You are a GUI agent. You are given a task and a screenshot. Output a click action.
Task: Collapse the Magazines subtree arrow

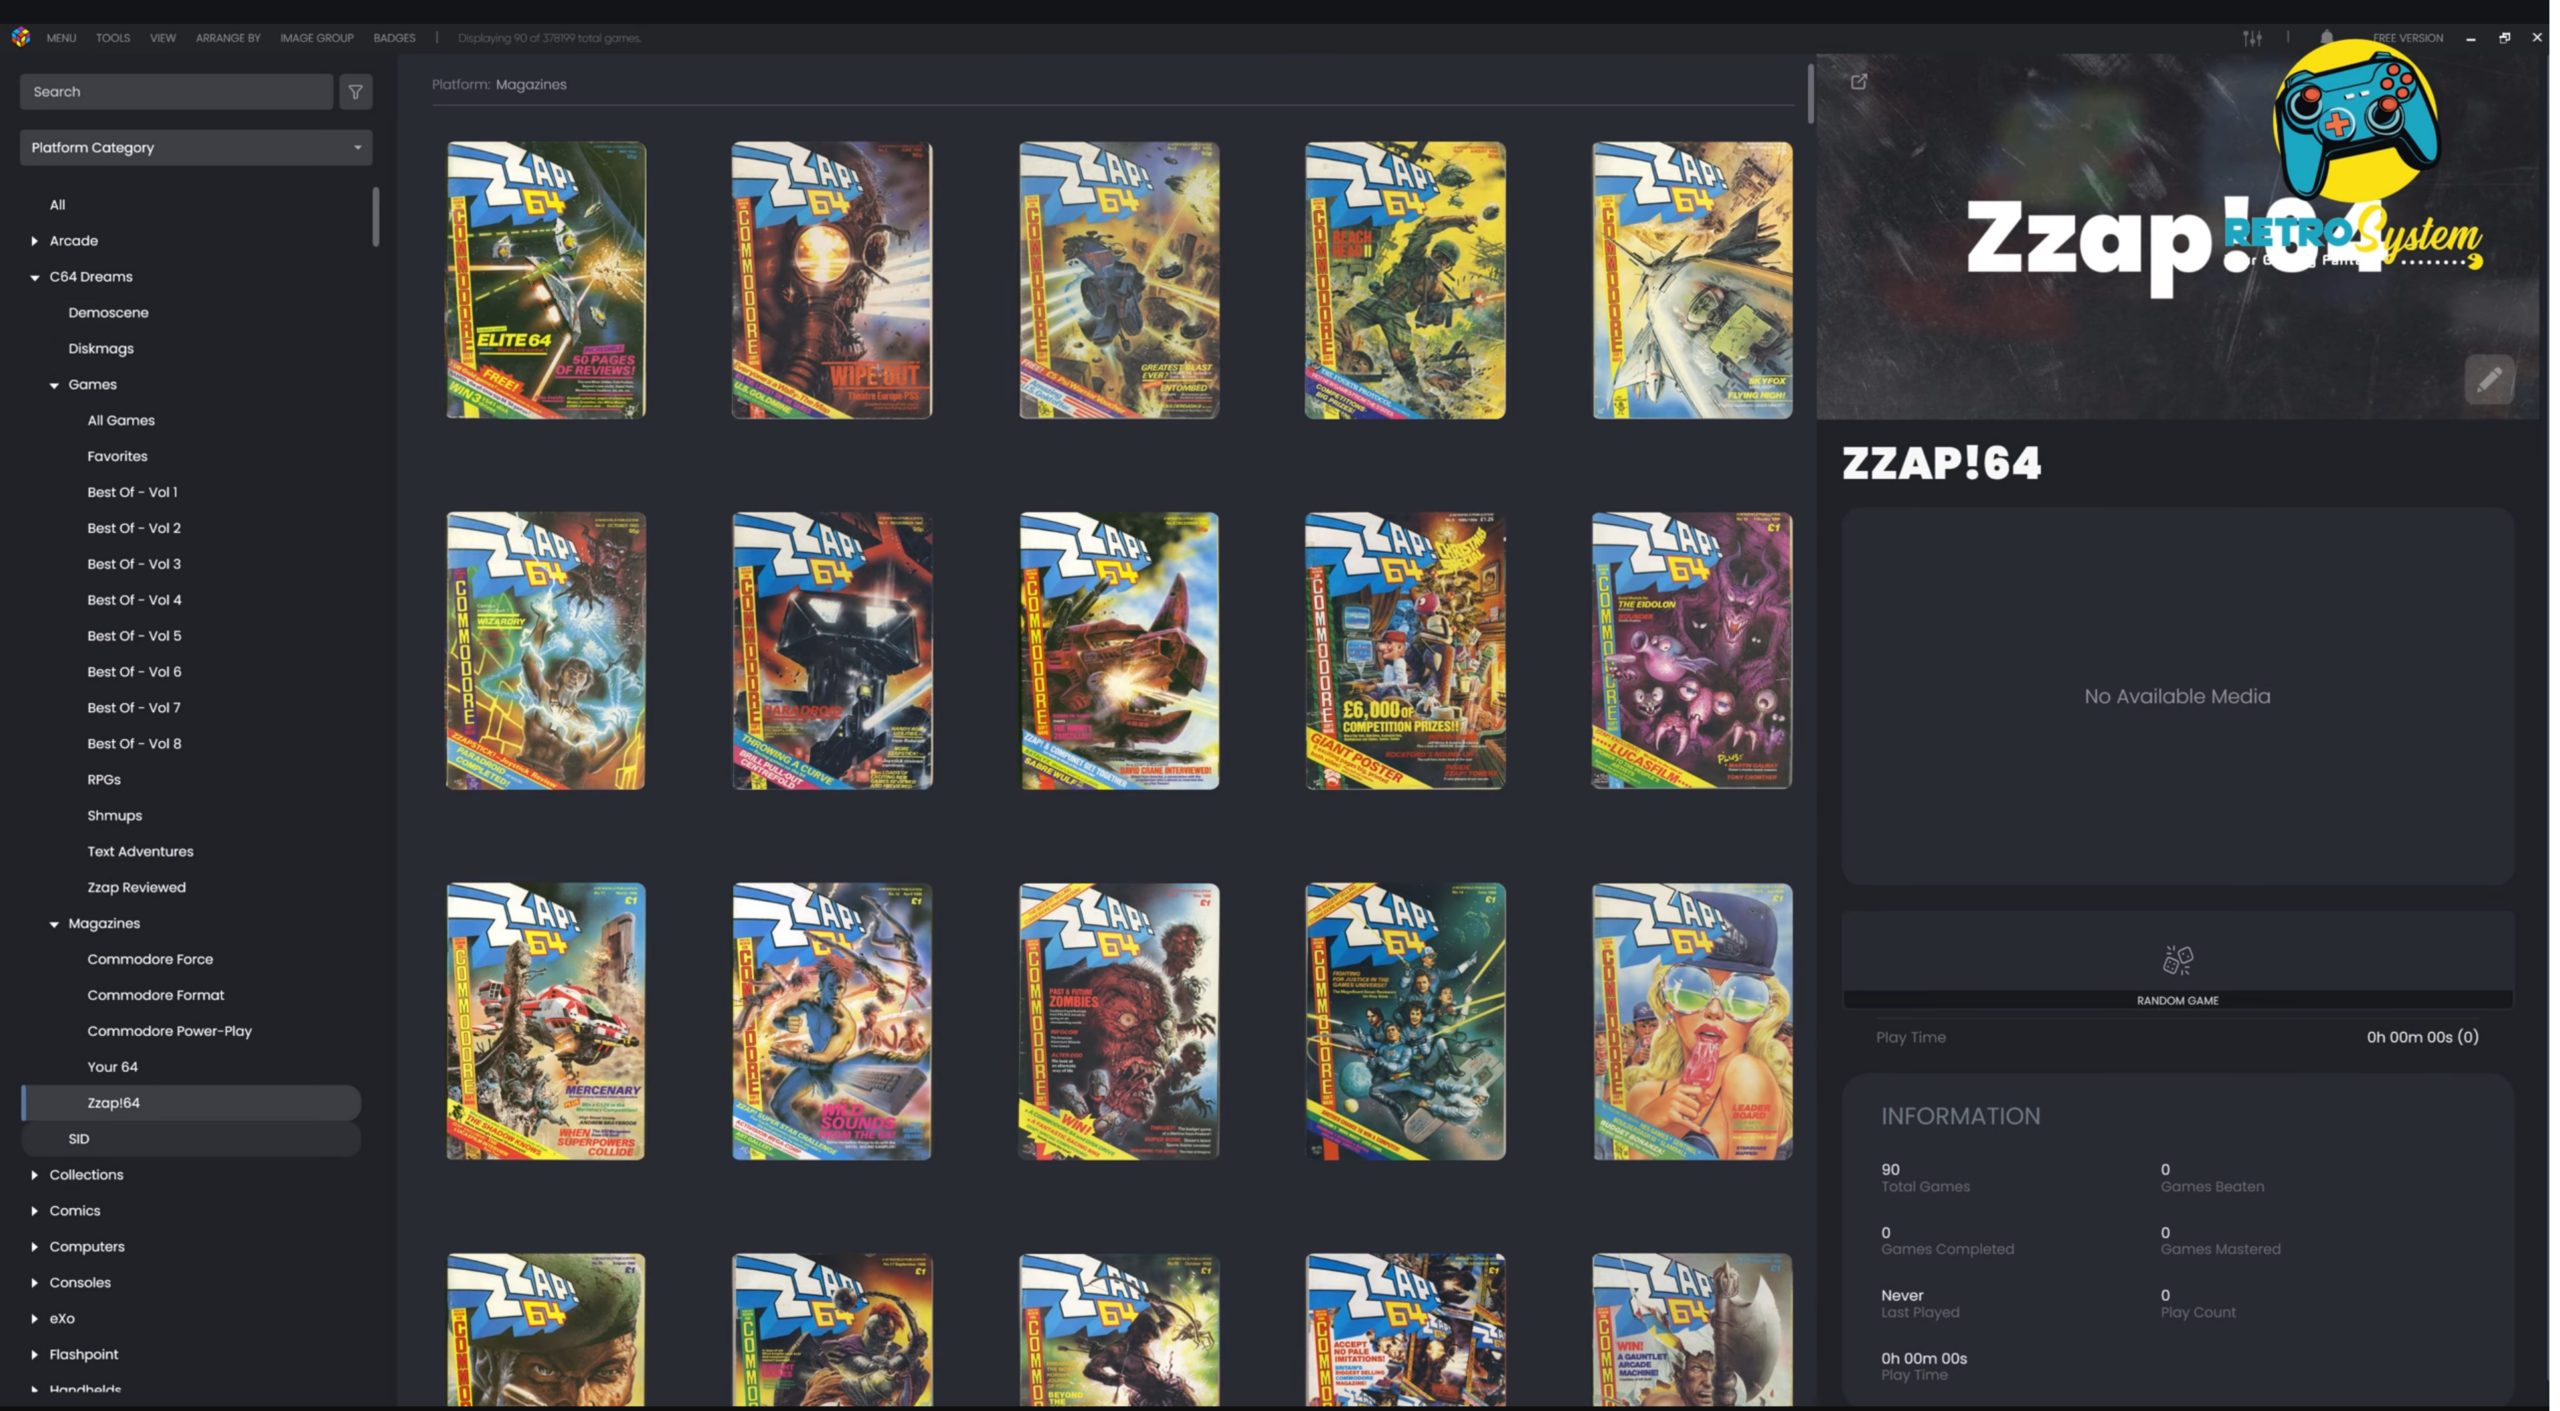pos(54,924)
